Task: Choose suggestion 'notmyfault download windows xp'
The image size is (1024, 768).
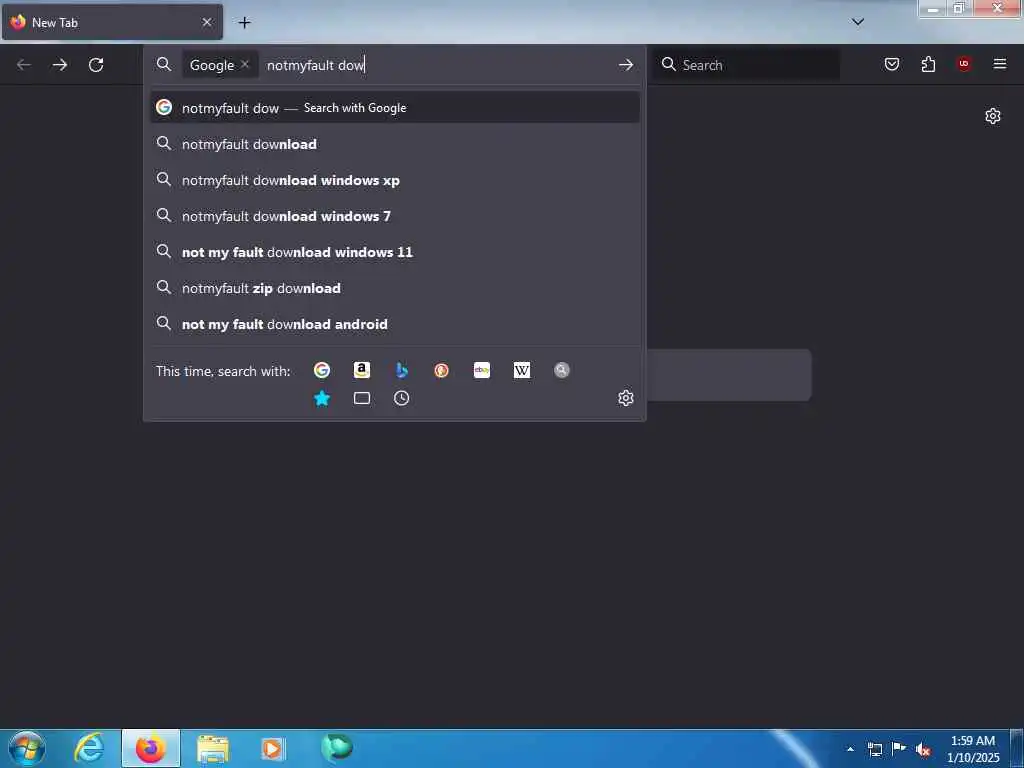Action: (x=394, y=180)
